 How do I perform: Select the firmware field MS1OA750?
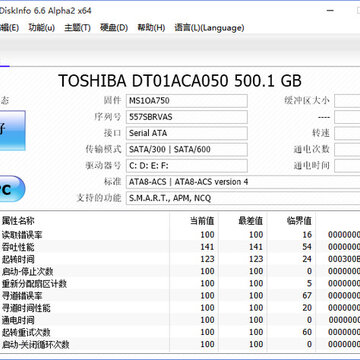point(187,101)
